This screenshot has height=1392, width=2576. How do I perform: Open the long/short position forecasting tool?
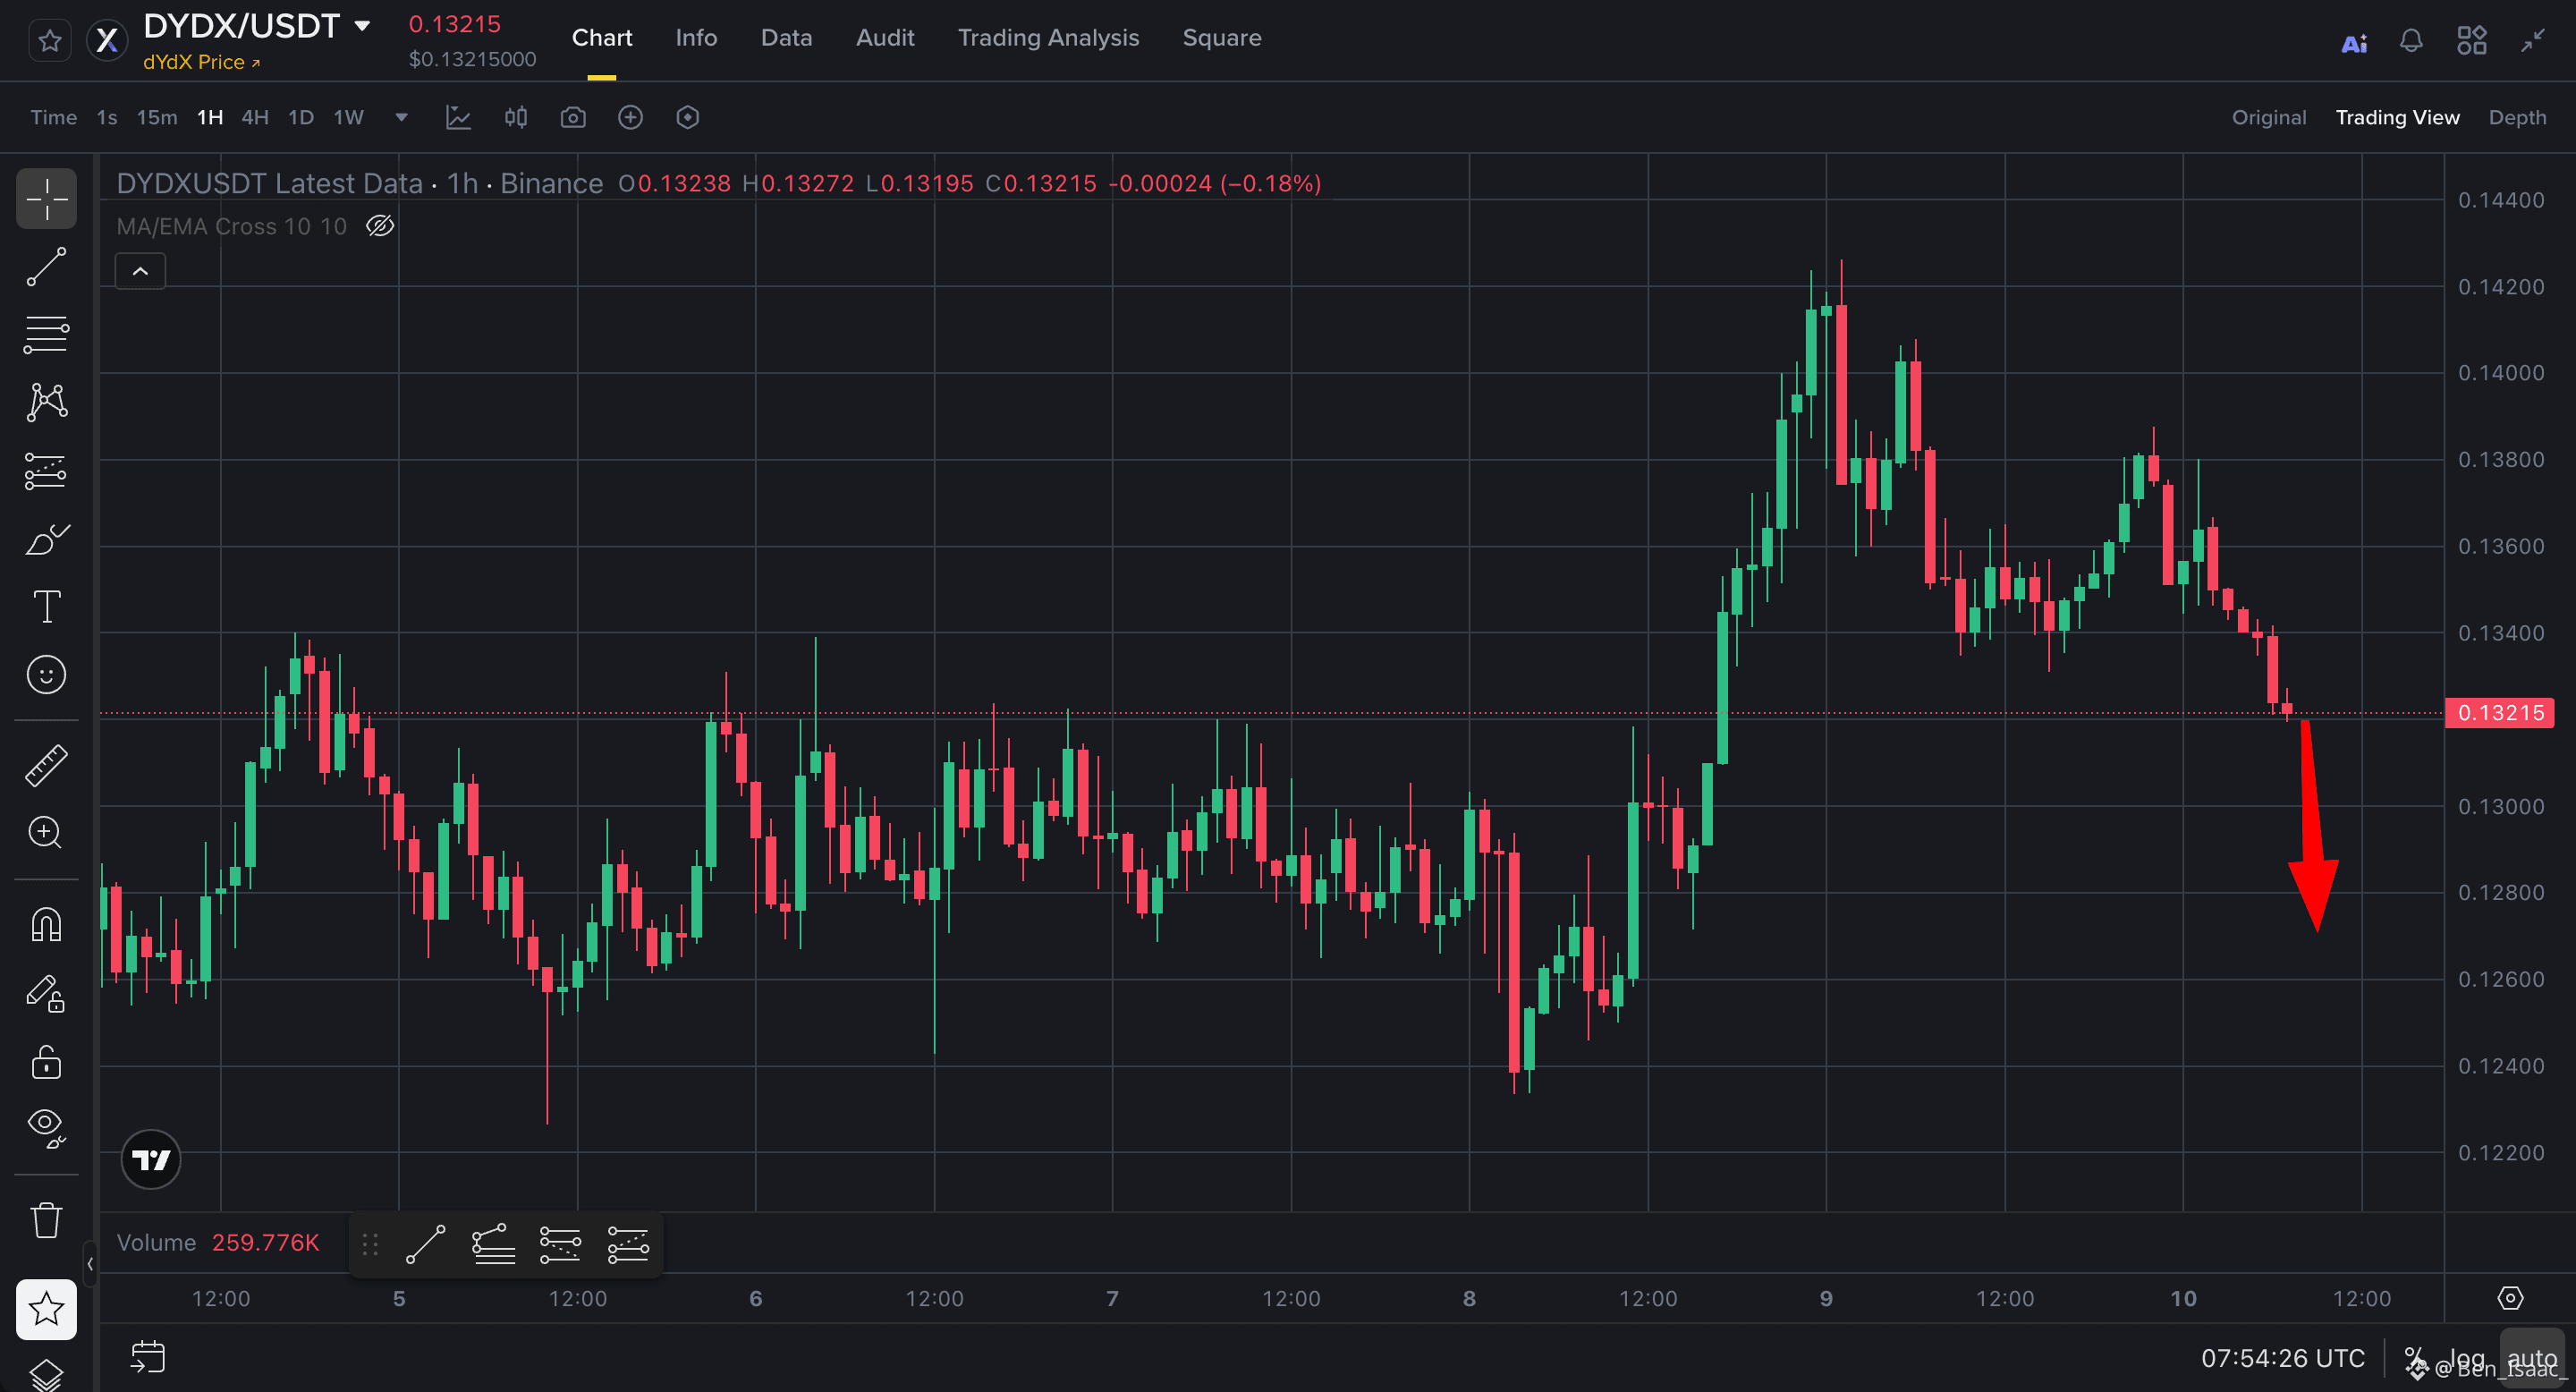pyautogui.click(x=46, y=471)
